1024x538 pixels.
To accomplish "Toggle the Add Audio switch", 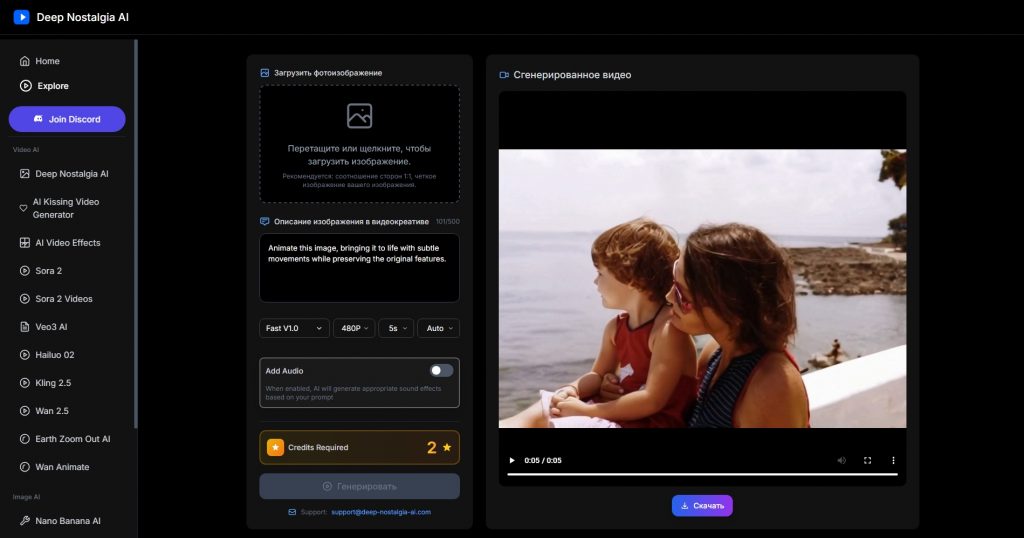I will (441, 370).
